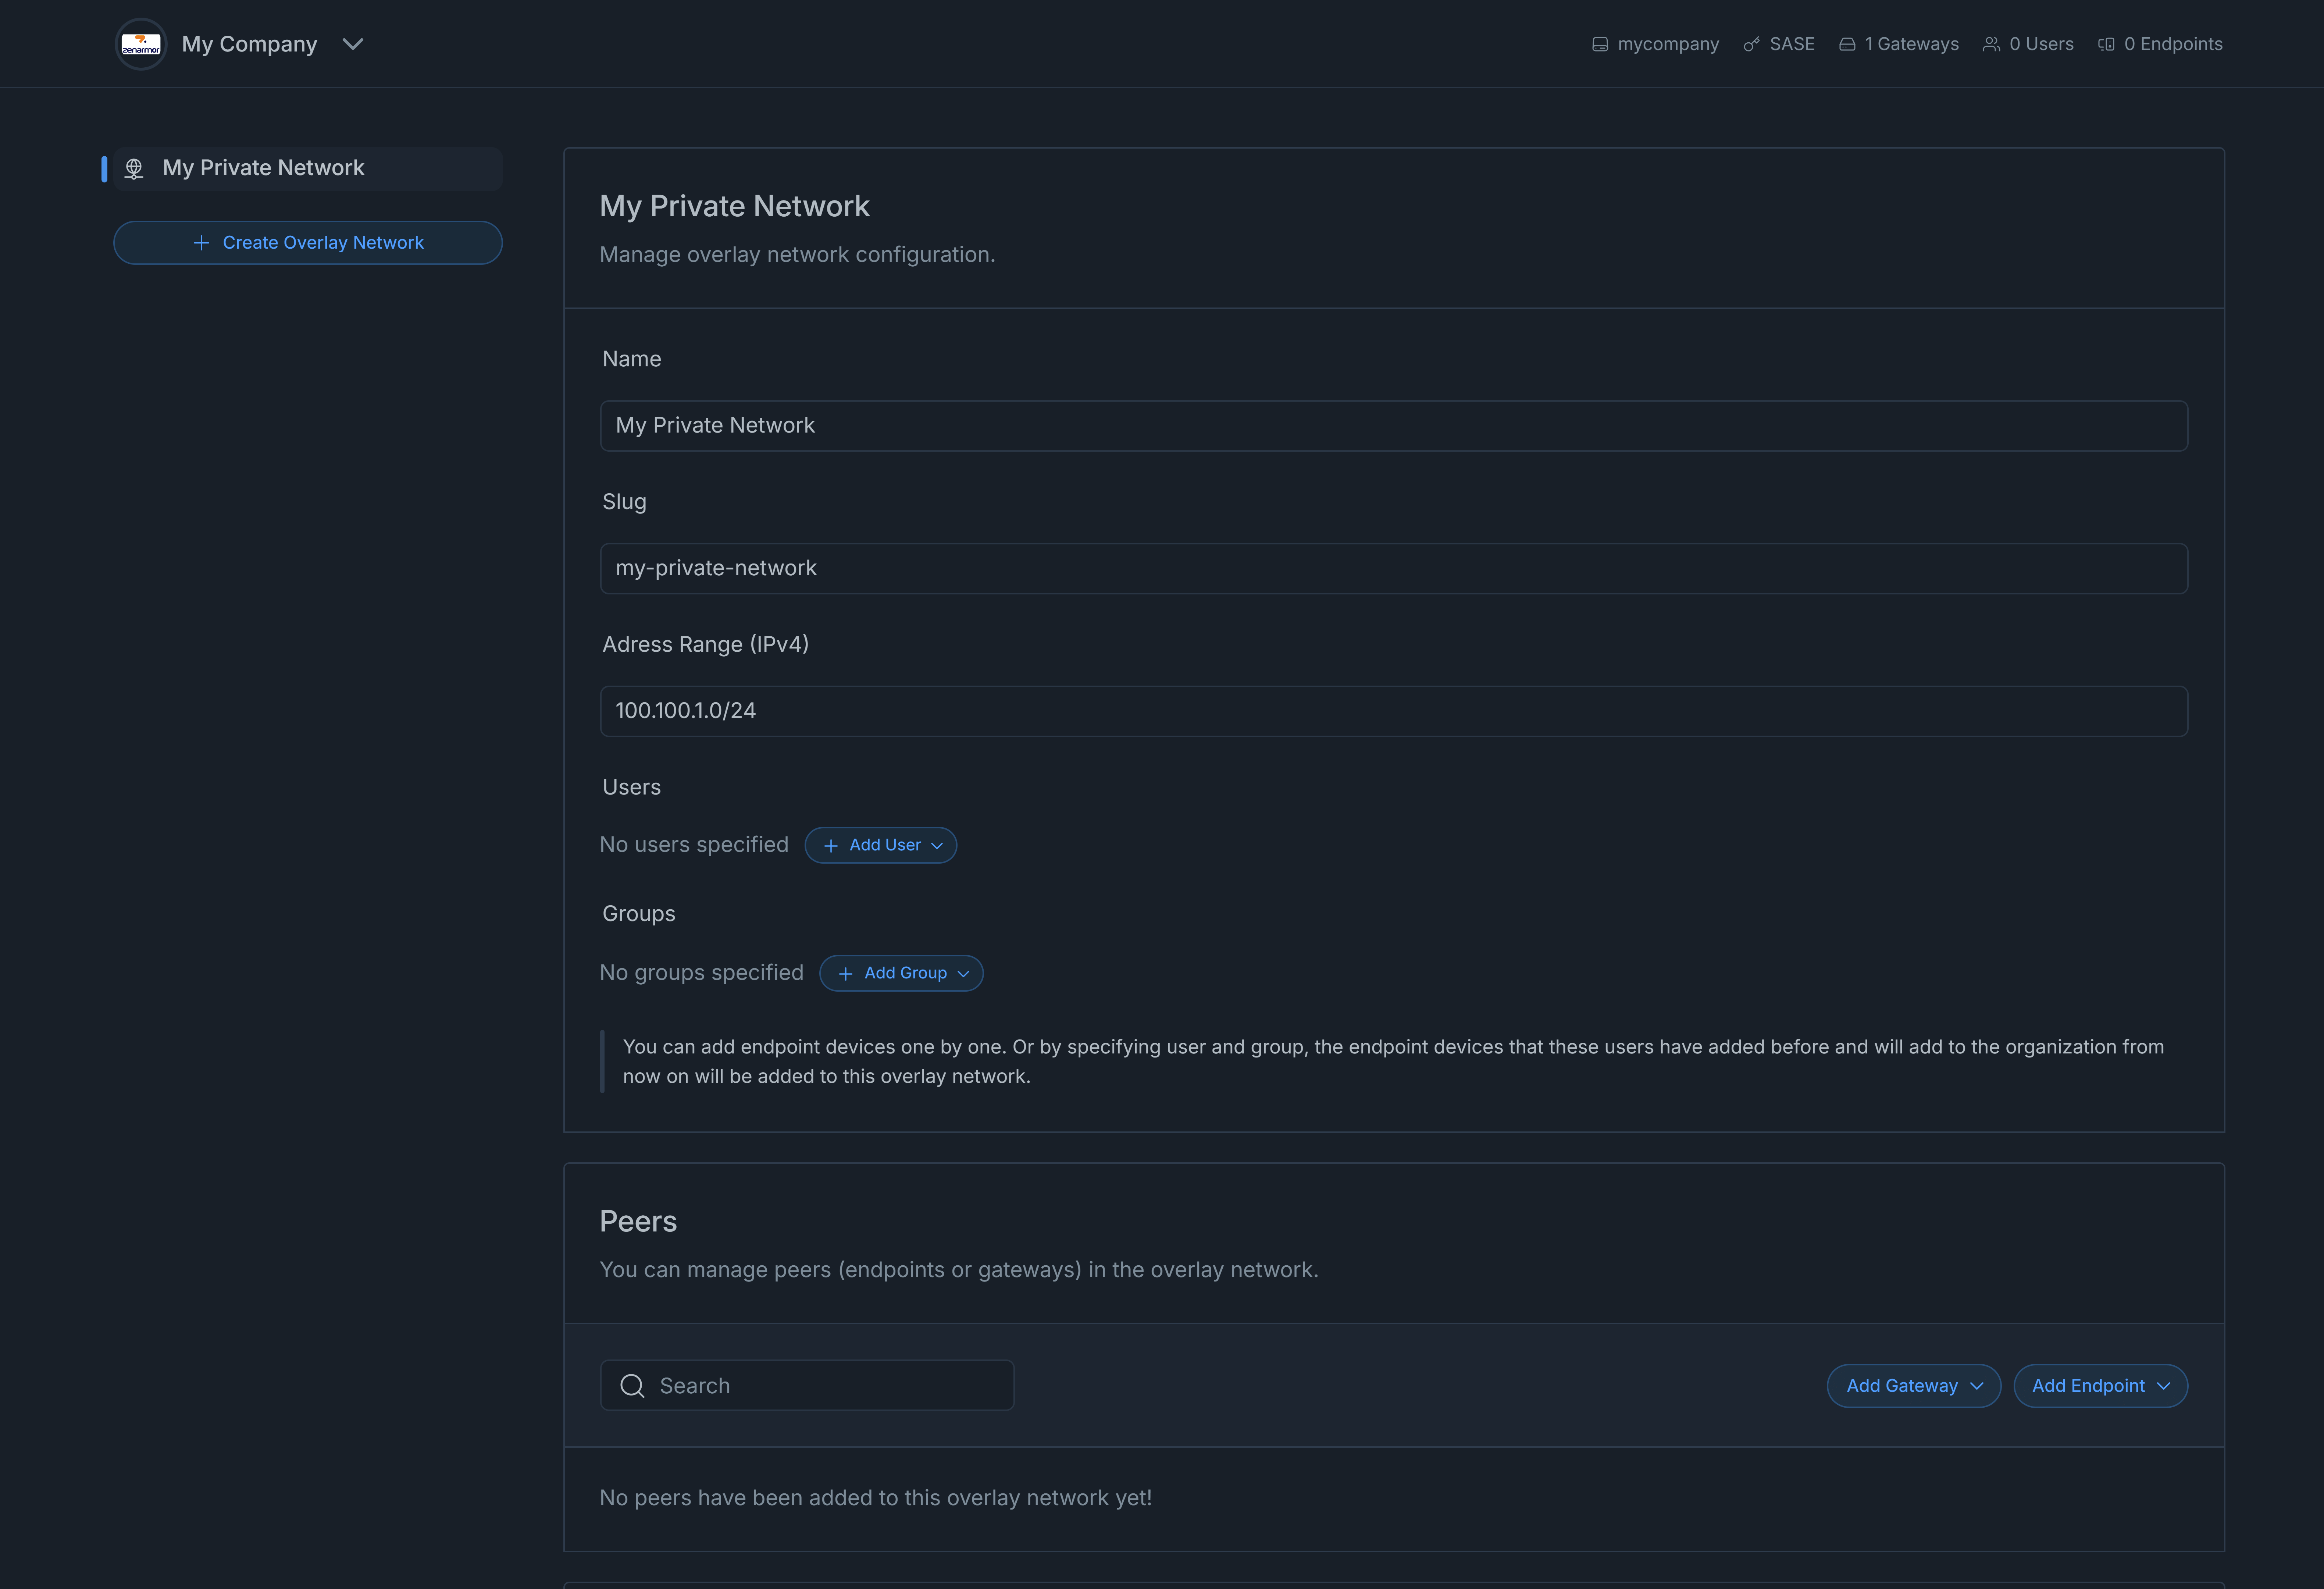This screenshot has width=2324, height=1589.
Task: Click the network globe icon in the sidebar
Action: [134, 168]
